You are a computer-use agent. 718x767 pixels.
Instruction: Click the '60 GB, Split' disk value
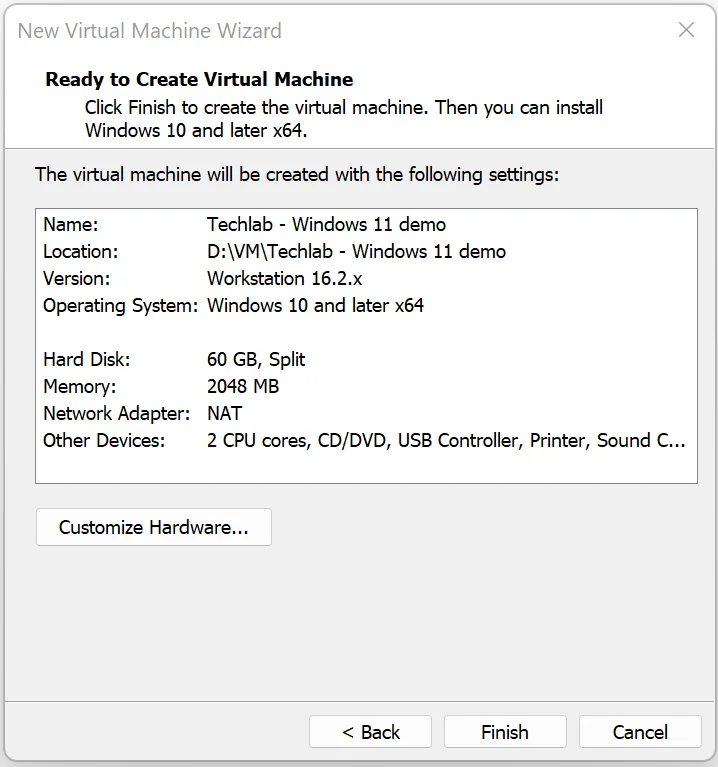[x=256, y=359]
